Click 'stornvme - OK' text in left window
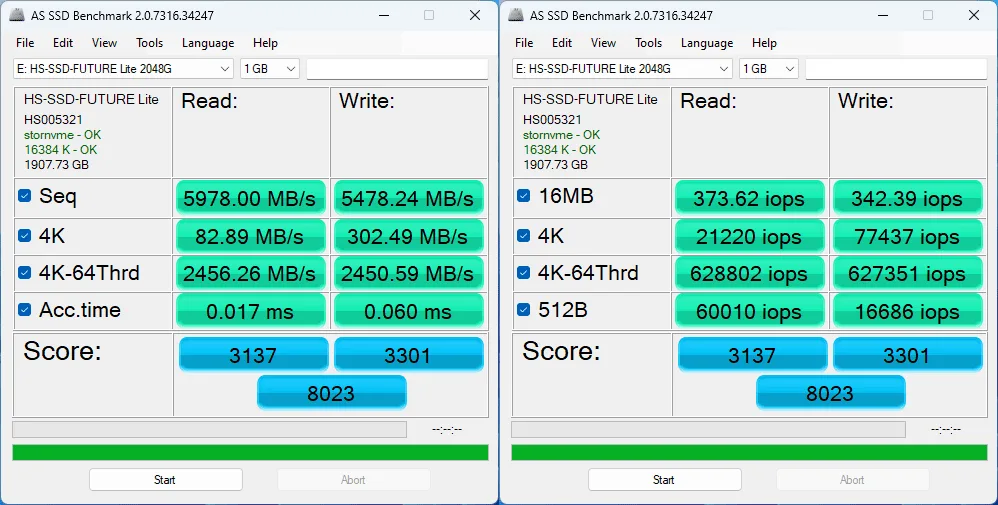This screenshot has width=998, height=505. click(x=62, y=134)
